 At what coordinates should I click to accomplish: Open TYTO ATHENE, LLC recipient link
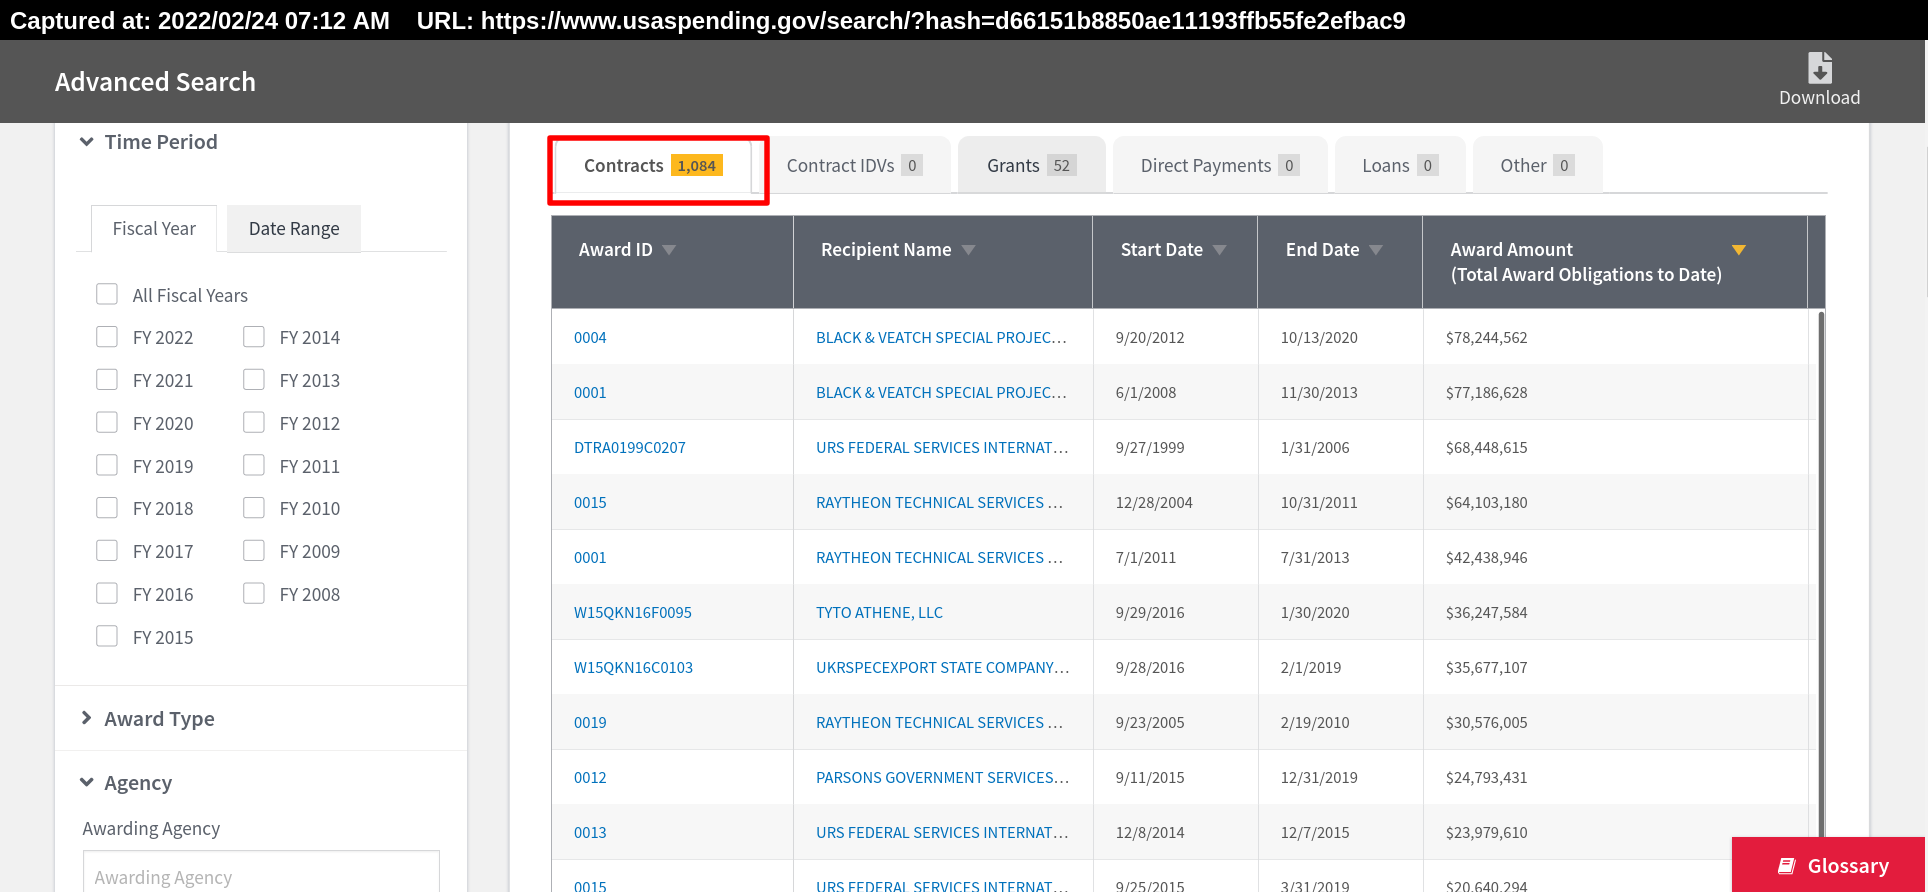879,613
